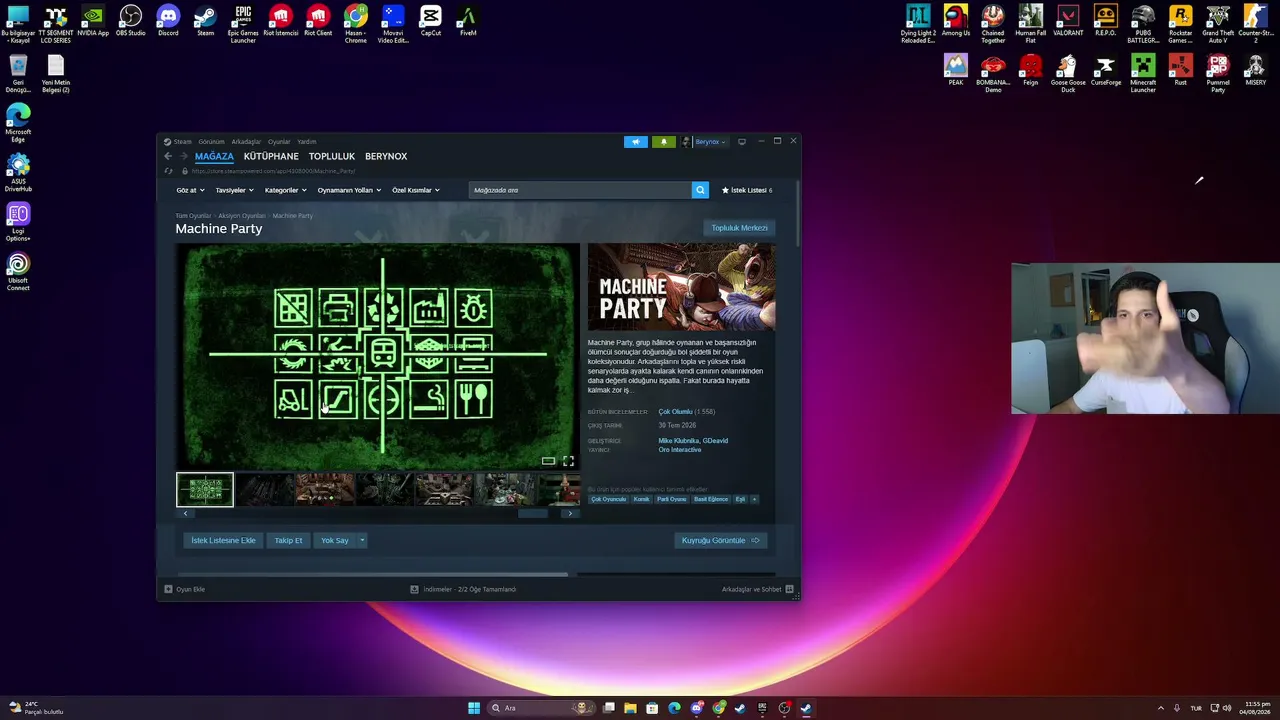Open the Oro Interactive publisher link
This screenshot has width=1280, height=720.
680,450
